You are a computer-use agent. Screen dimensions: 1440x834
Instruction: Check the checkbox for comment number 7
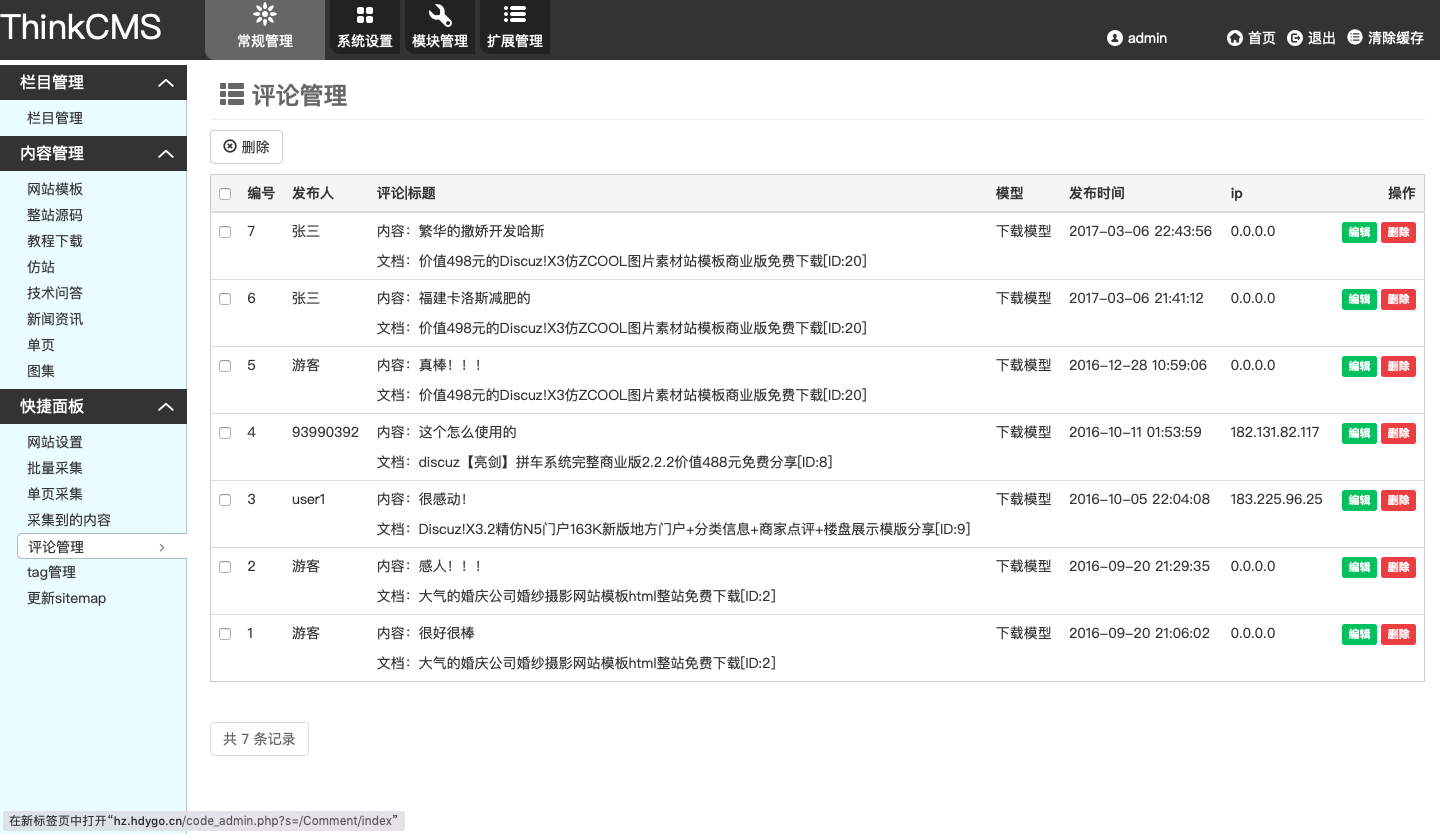point(225,232)
